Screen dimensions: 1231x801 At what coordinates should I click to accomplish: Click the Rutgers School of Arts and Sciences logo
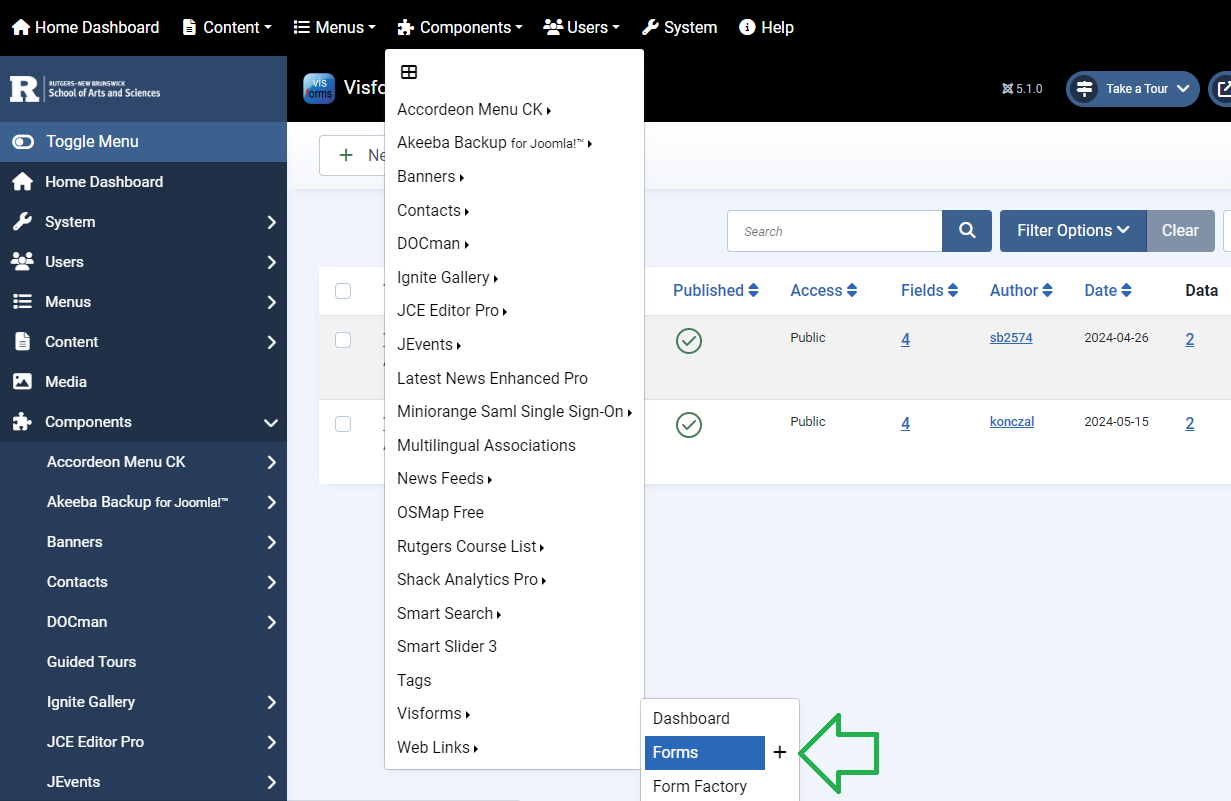(86, 88)
